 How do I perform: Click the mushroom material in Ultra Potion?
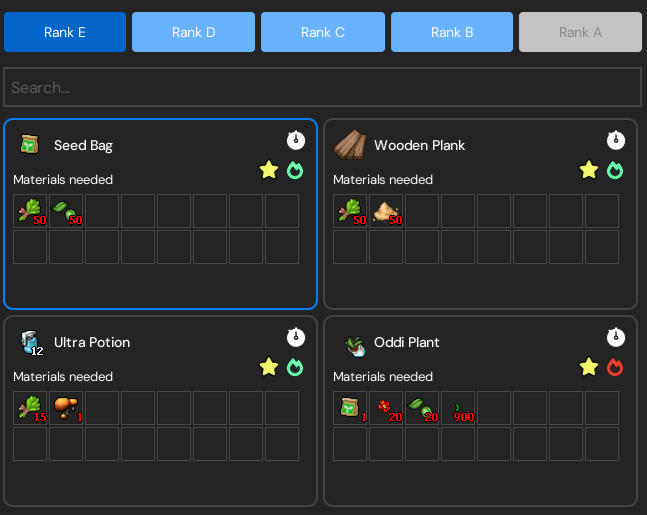(66, 408)
